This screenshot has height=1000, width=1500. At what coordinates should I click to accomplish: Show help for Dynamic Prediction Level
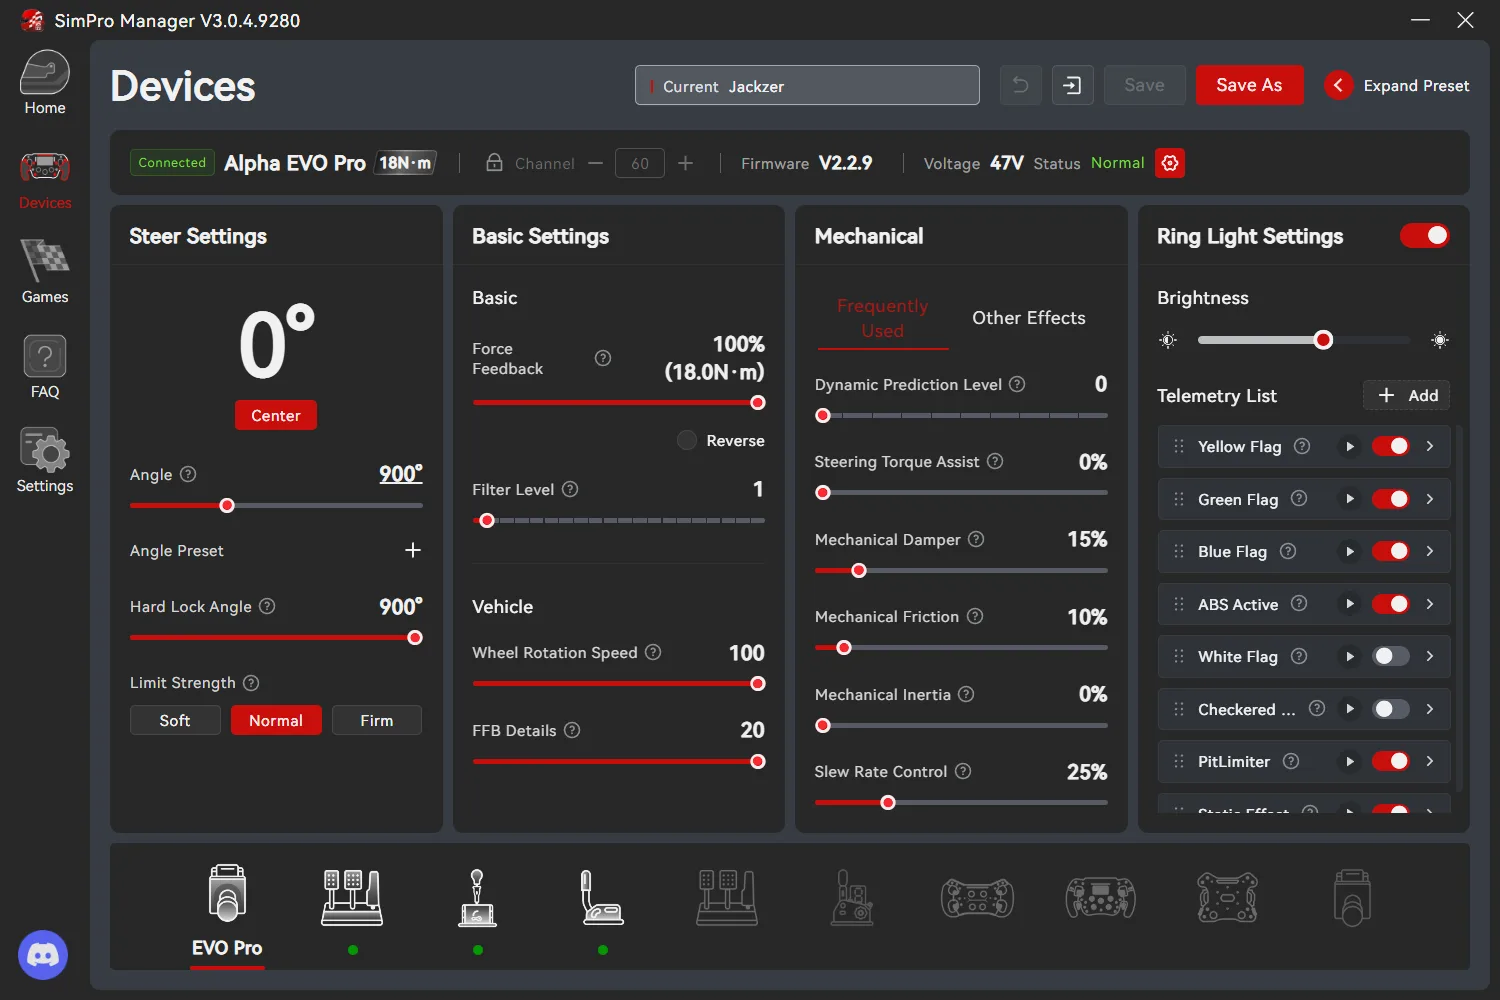pos(1017,384)
